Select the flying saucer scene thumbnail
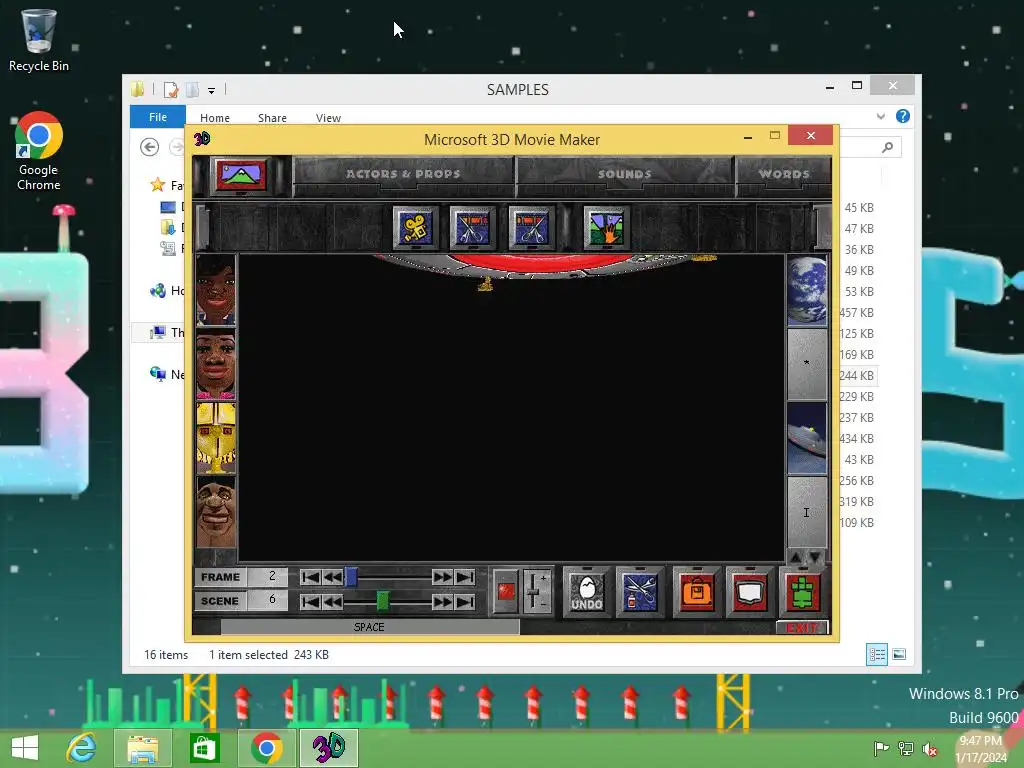Viewport: 1024px width, 768px height. 807,438
